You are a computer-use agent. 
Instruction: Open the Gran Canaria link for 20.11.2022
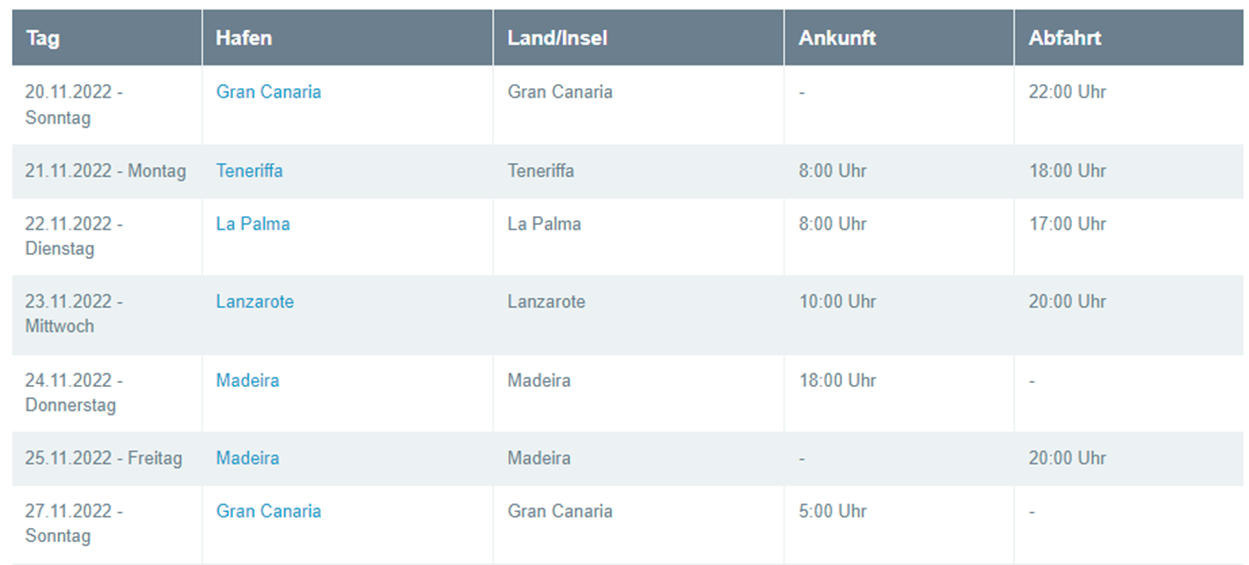[268, 92]
